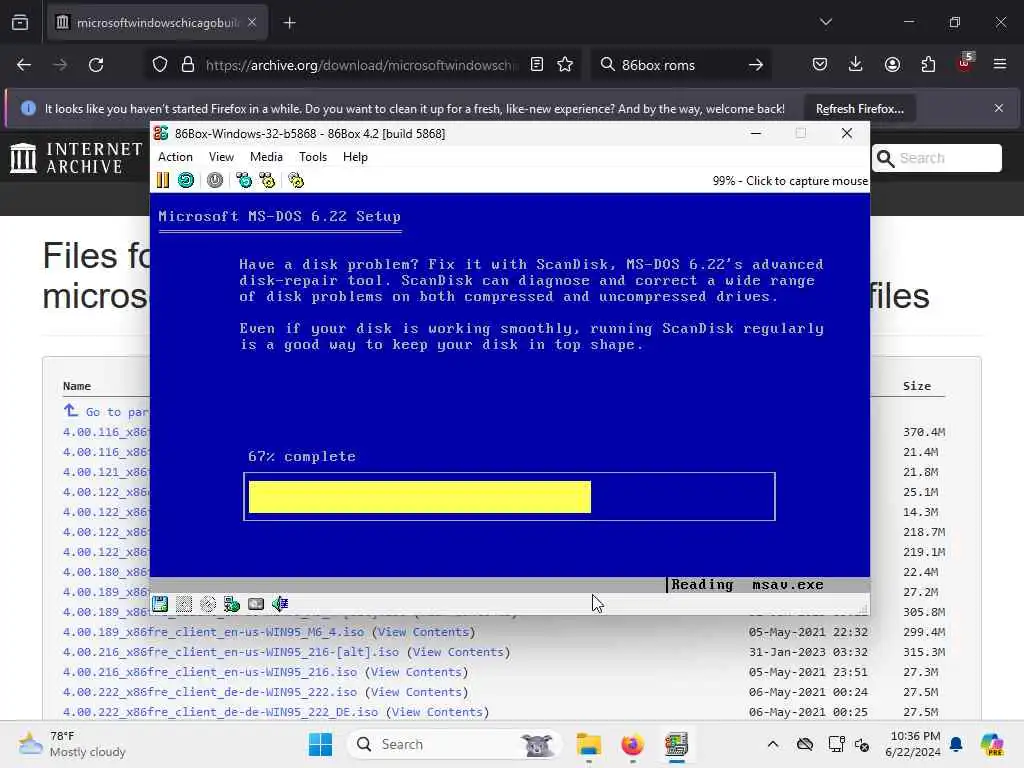Hard reset the 86Box machine
Image resolution: width=1024 pixels, height=768 pixels.
click(x=186, y=180)
